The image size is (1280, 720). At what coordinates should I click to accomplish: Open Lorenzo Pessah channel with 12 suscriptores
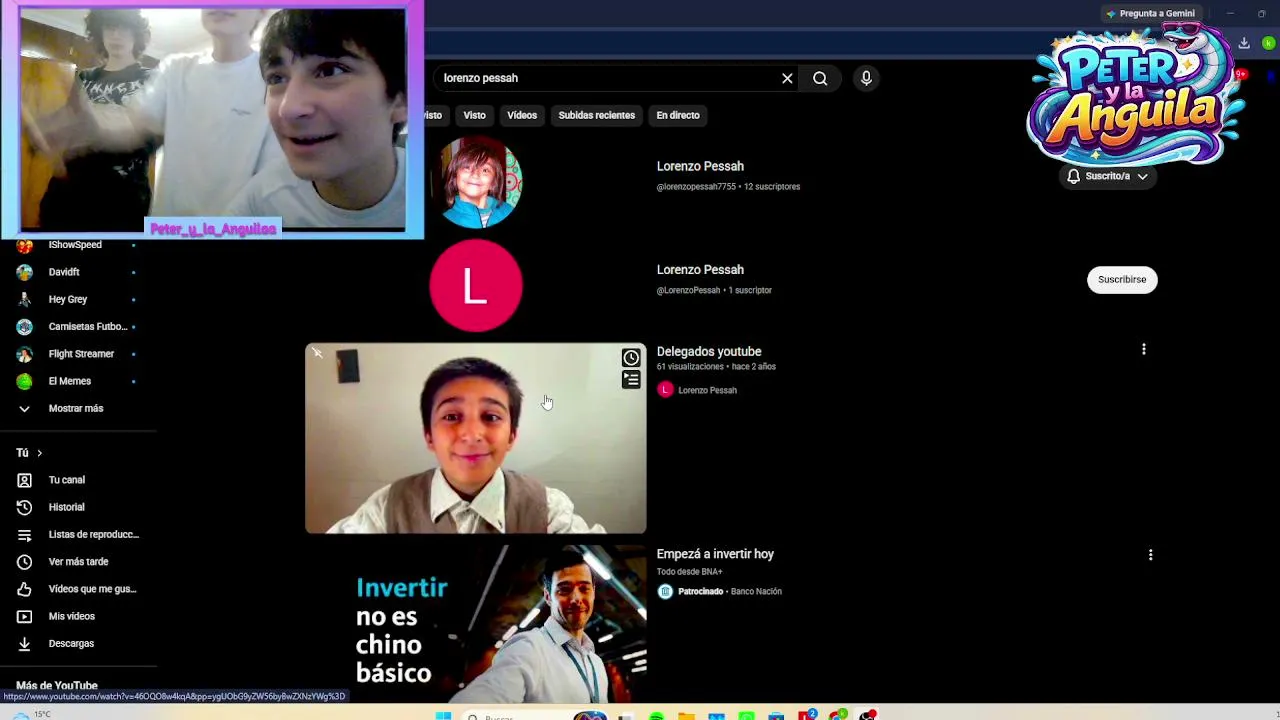click(700, 166)
